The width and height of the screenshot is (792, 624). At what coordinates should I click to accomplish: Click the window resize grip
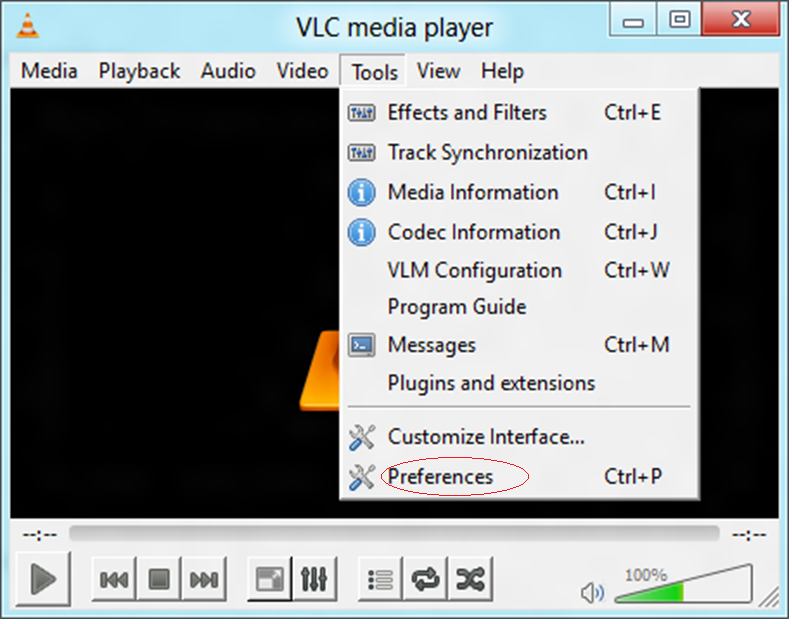click(770, 597)
